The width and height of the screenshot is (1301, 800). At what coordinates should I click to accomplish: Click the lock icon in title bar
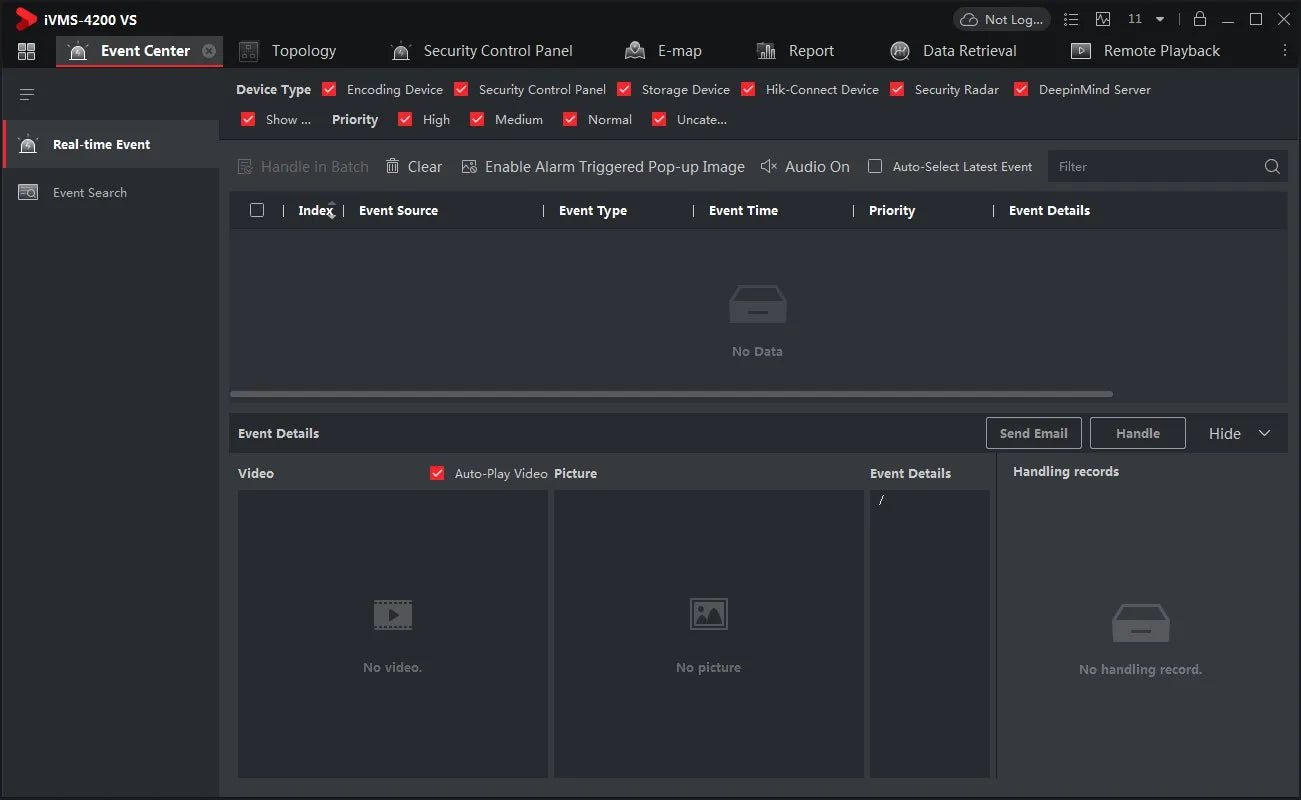pyautogui.click(x=1200, y=19)
